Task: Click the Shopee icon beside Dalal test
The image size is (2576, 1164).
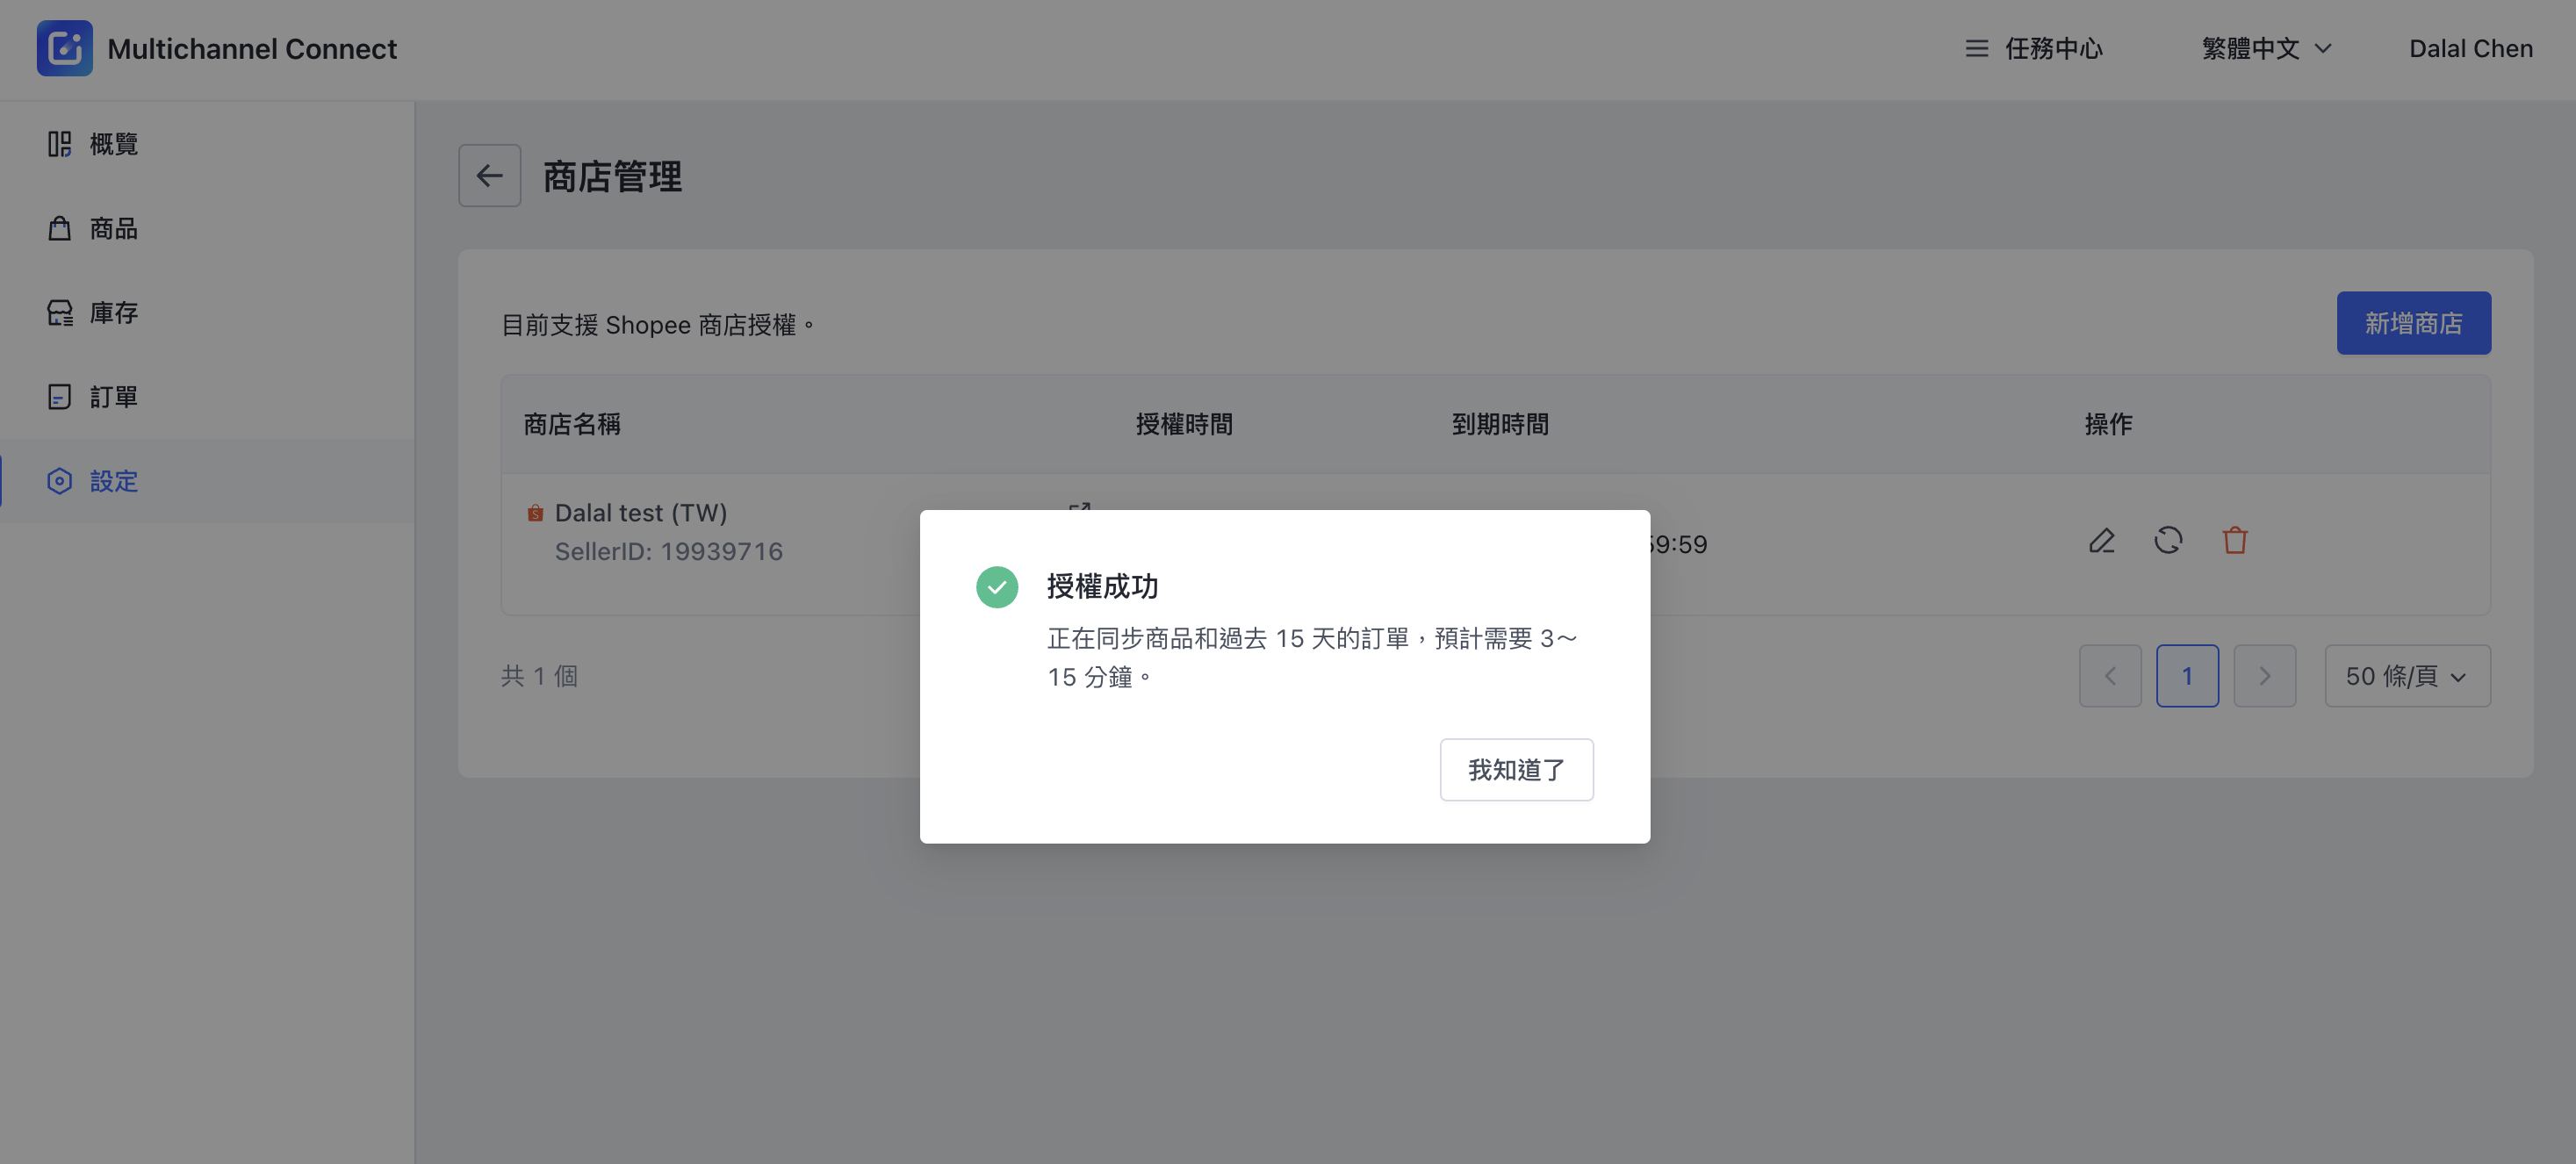Action: pos(535,513)
